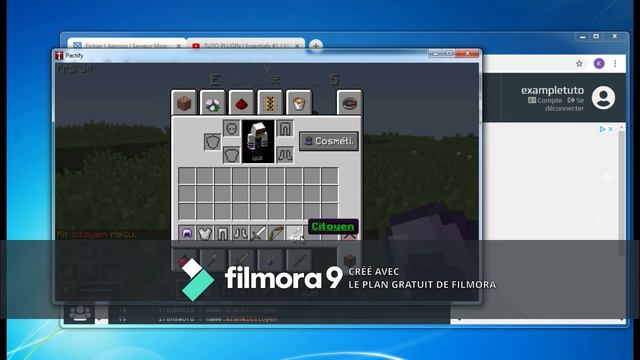Image resolution: width=640 pixels, height=360 pixels.
Task: Open the Transportation rail tab
Action: tap(270, 103)
